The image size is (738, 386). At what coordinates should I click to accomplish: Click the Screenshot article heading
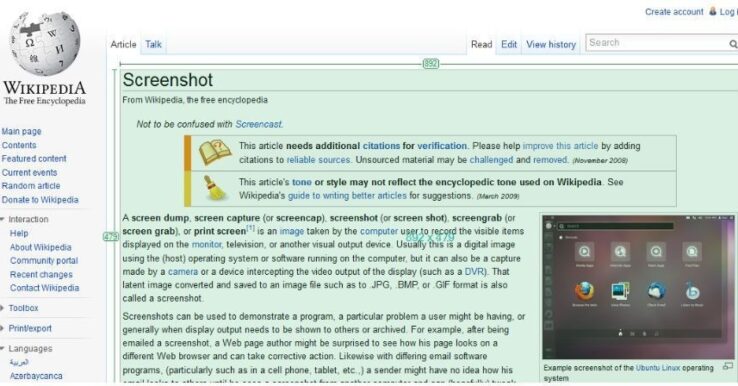tap(168, 80)
